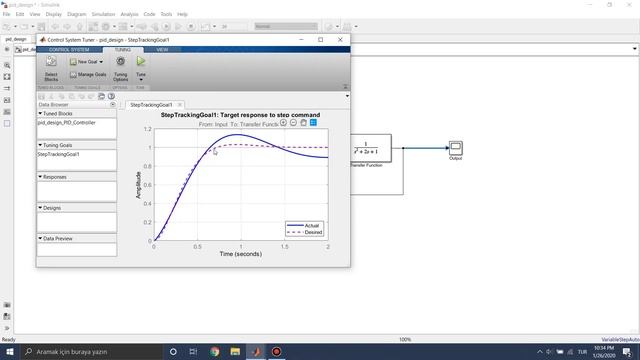Screen dimensions: 640x360
Task: Click the help question-mark icon in the Tuner toolbar
Action: [x=111, y=96]
